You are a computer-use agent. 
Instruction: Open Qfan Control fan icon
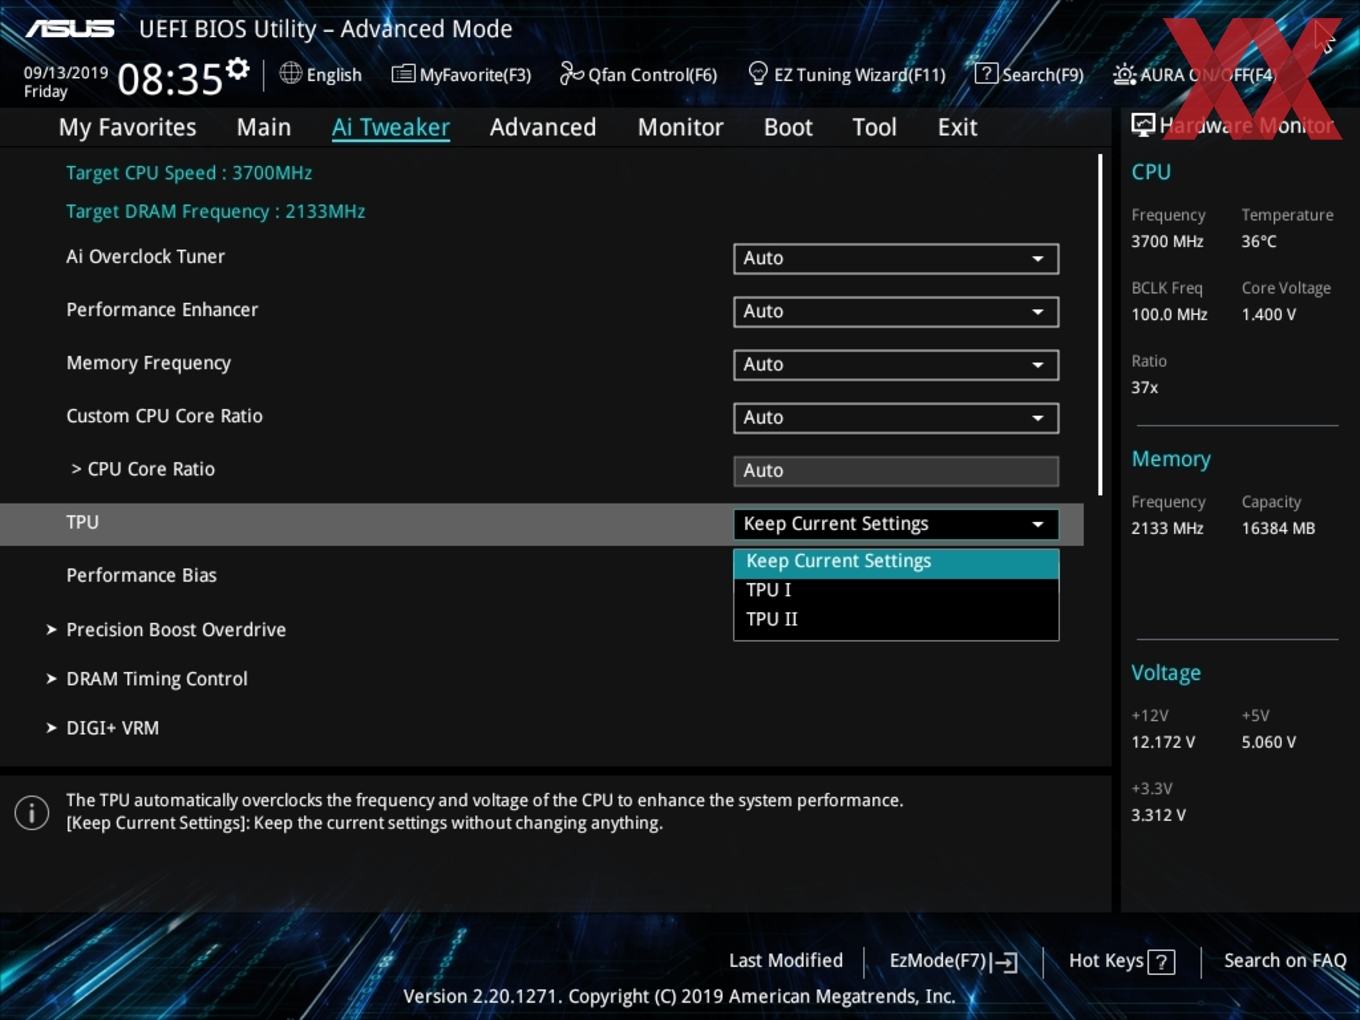(x=571, y=73)
